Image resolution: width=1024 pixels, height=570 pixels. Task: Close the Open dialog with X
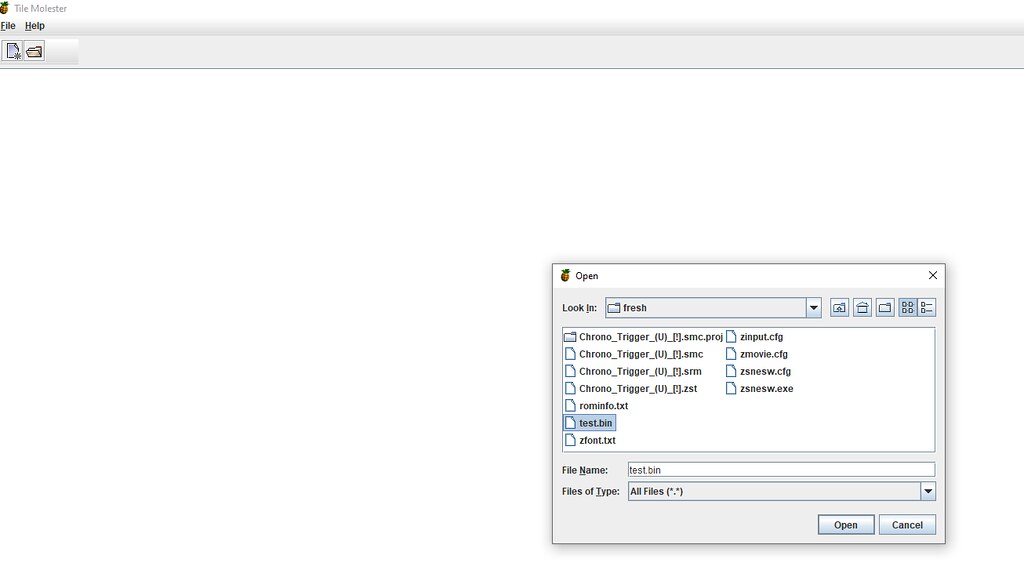point(932,276)
